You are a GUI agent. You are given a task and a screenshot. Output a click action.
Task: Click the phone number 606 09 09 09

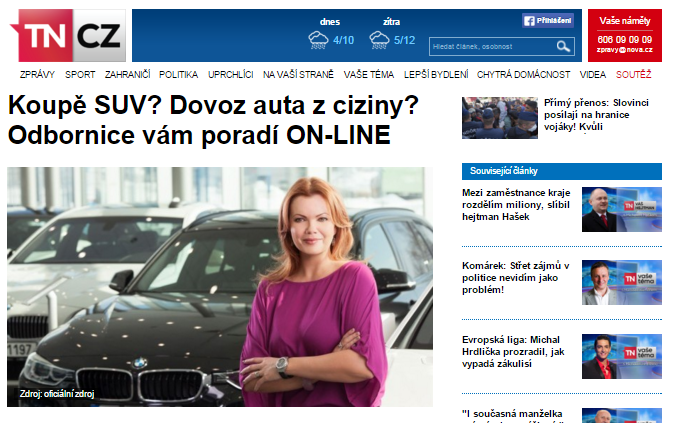625,39
